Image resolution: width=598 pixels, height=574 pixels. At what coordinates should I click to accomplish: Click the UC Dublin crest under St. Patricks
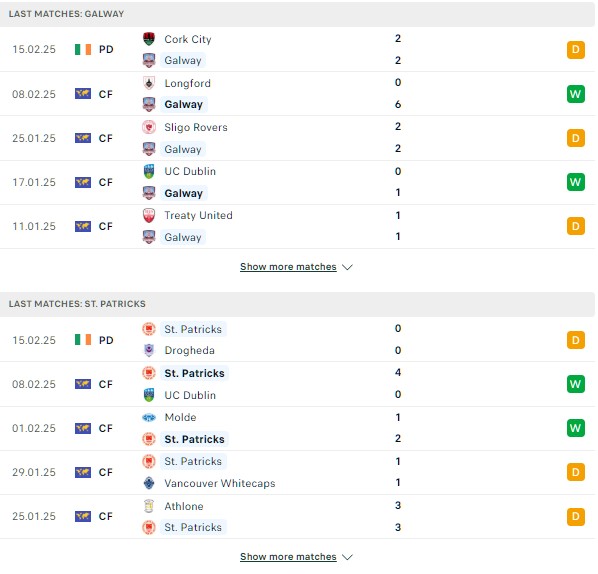[x=149, y=395]
